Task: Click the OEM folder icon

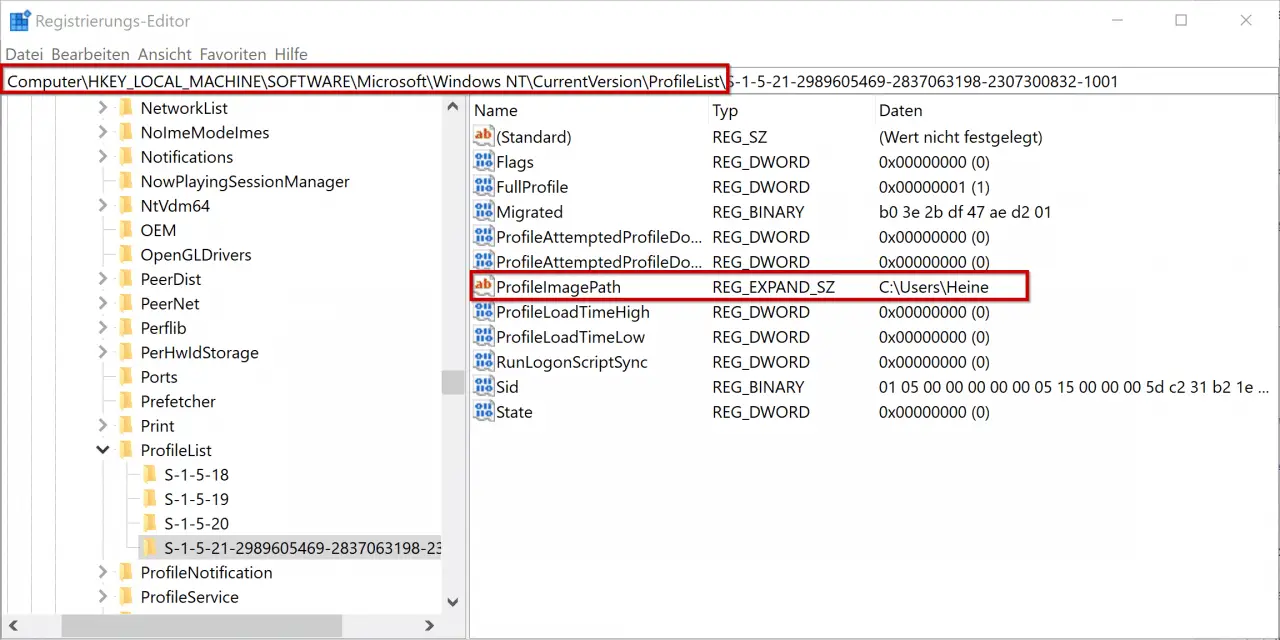Action: [126, 230]
